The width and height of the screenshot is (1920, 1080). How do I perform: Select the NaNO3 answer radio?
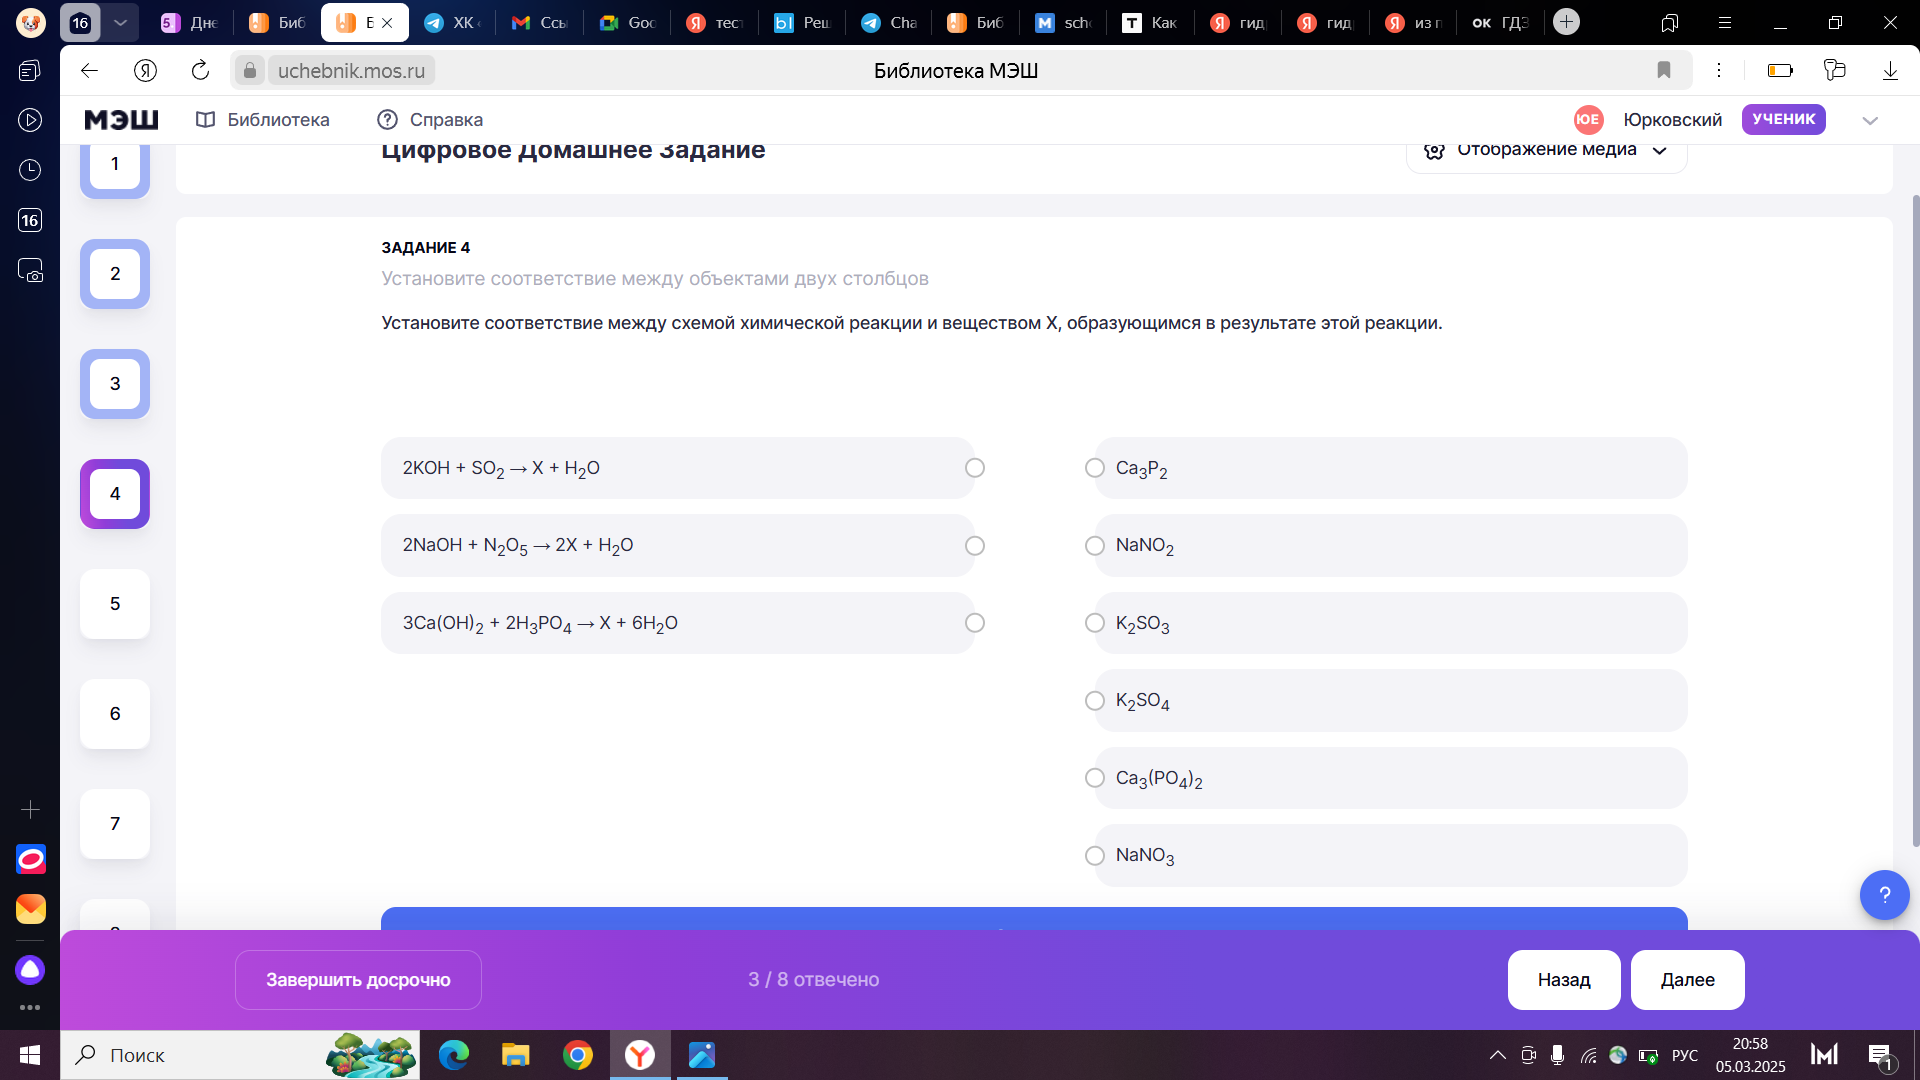pos(1095,856)
